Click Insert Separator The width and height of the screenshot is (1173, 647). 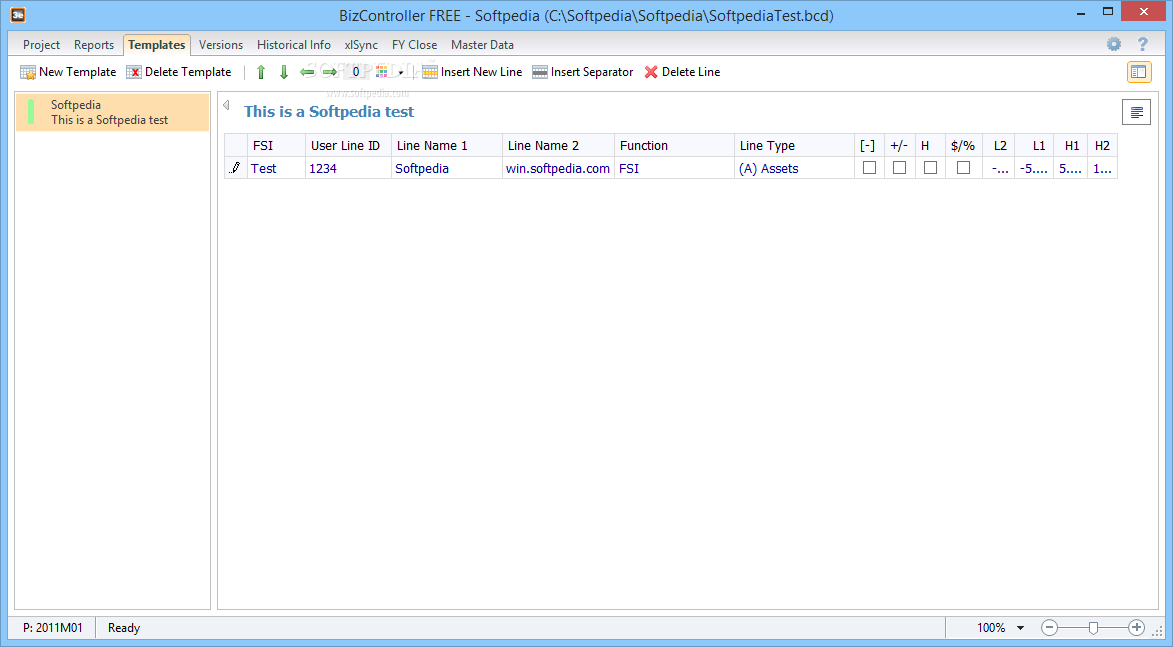(583, 72)
